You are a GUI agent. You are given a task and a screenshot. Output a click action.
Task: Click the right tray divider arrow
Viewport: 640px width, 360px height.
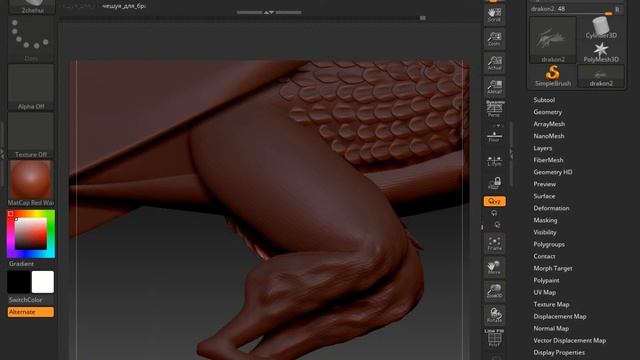click(511, 153)
